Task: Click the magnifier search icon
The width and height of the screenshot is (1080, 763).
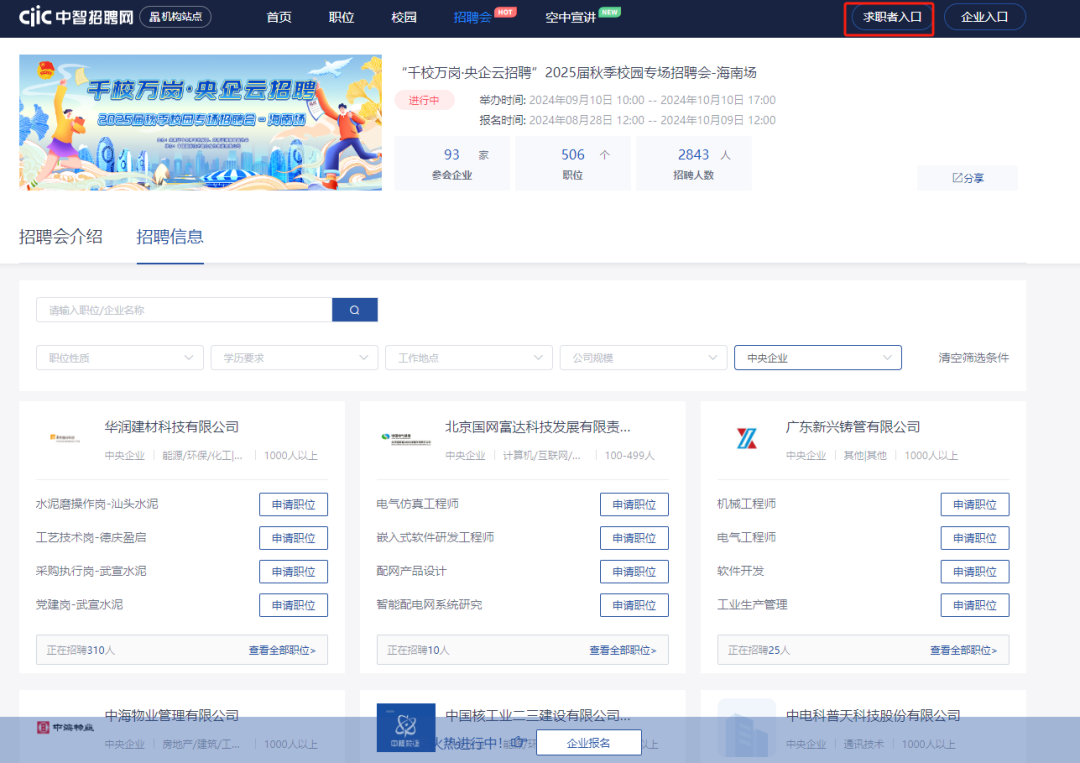Action: pyautogui.click(x=354, y=309)
